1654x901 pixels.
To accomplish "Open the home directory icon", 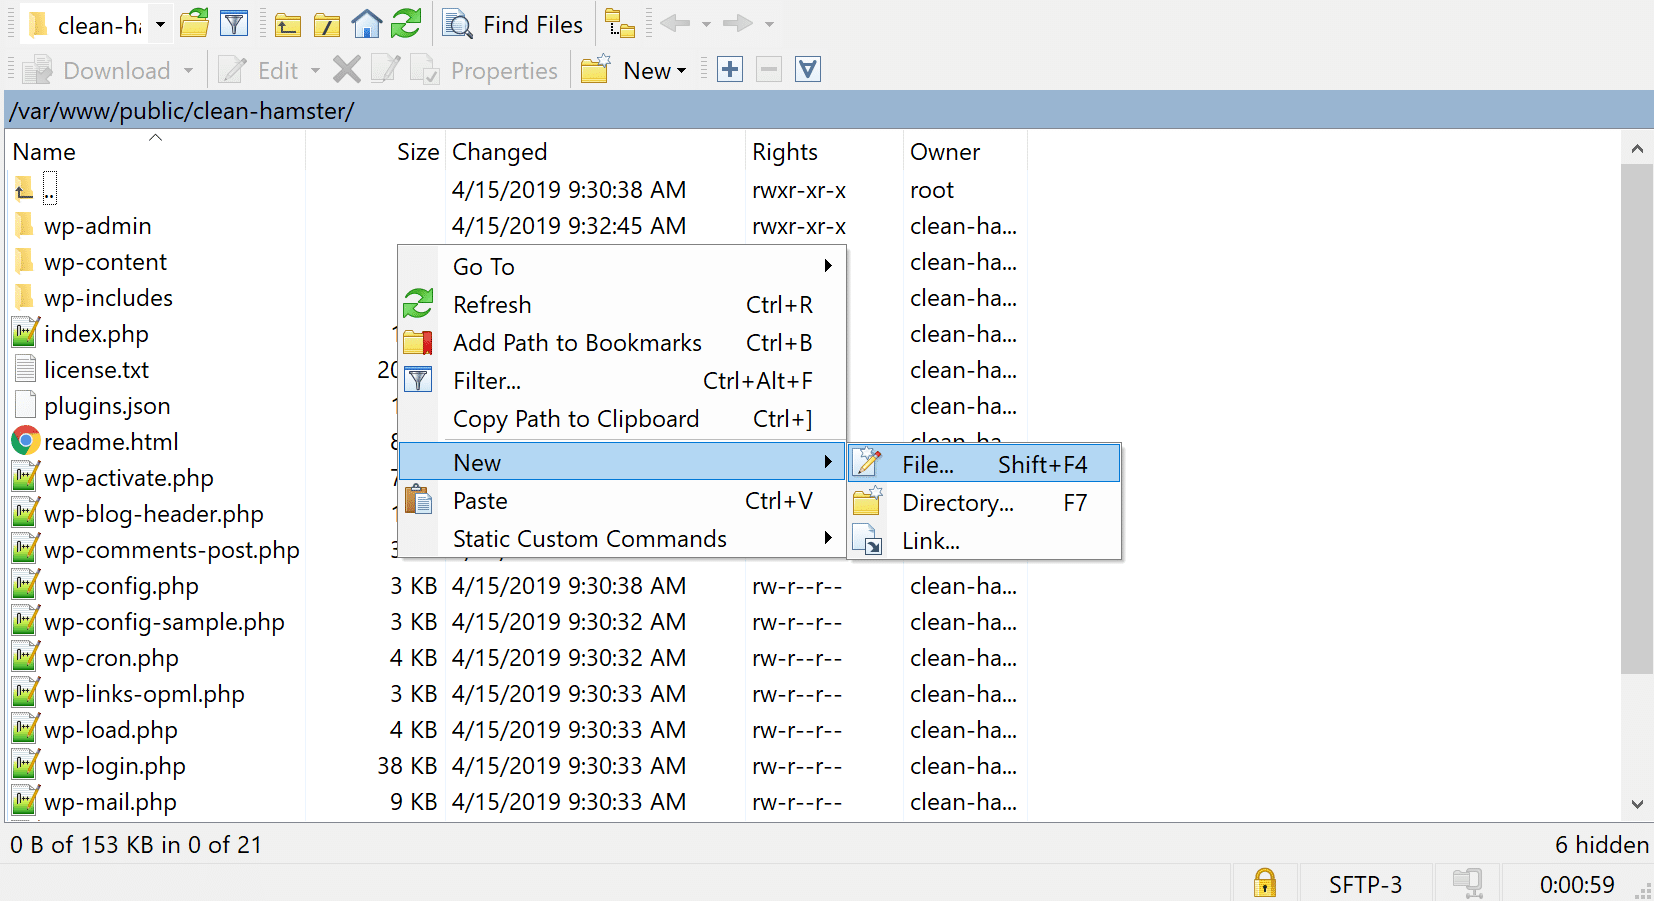I will [367, 23].
